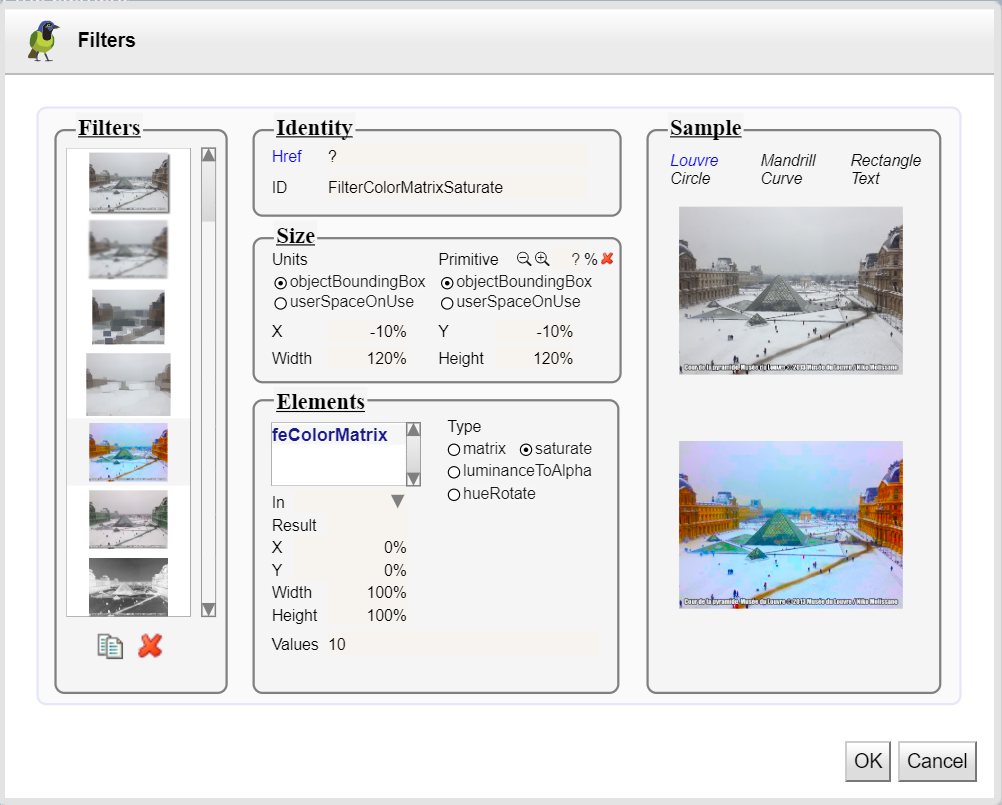Click the Size Y field -10%
Viewport: 1002px width, 805px height.
click(535, 332)
